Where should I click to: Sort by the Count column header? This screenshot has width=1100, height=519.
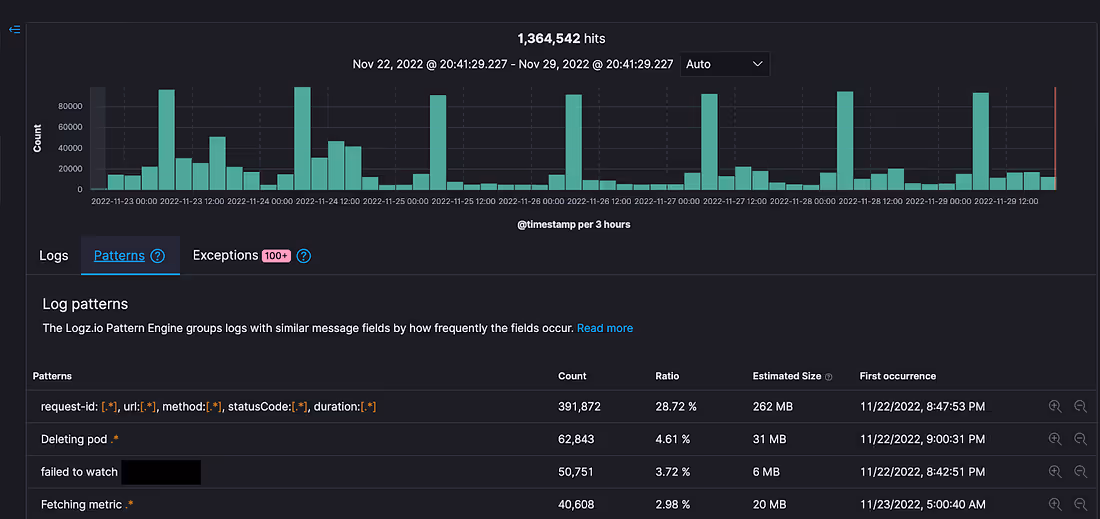pos(572,376)
